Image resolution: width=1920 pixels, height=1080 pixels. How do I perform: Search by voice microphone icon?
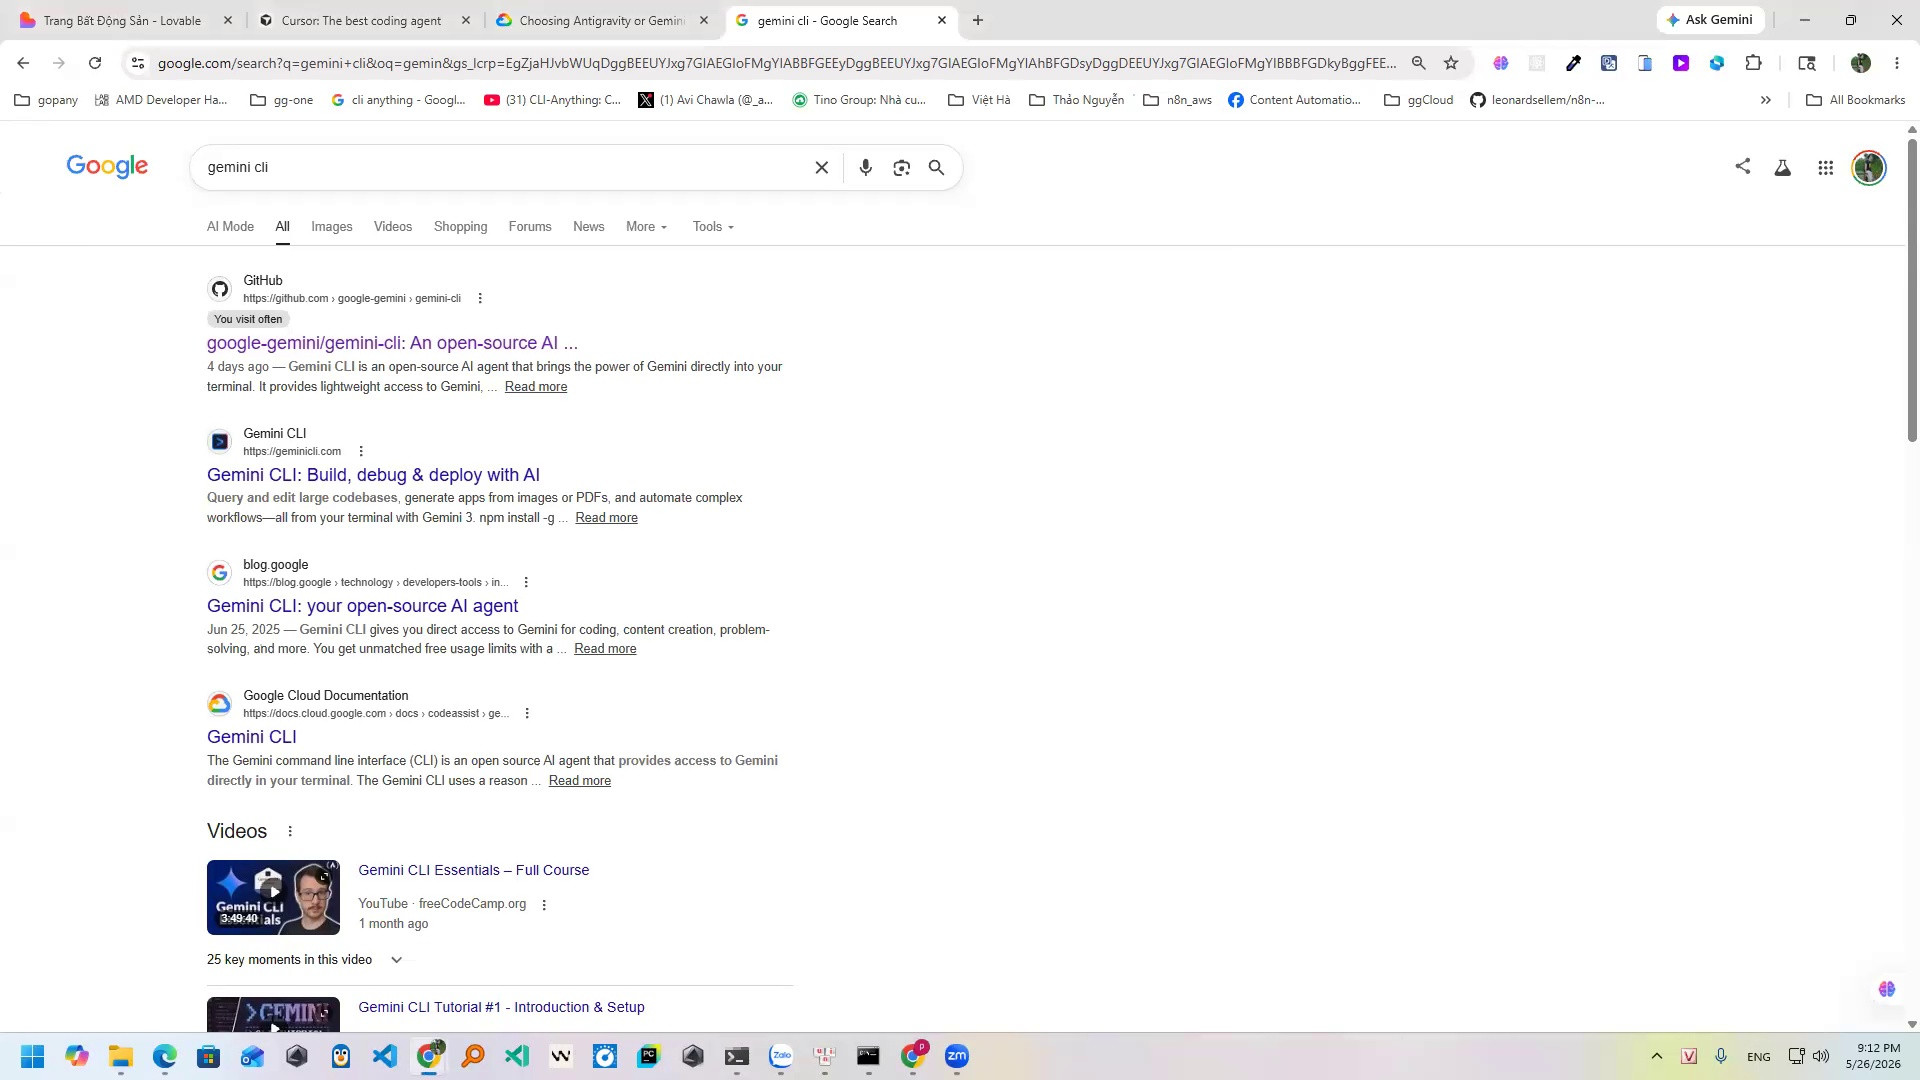pyautogui.click(x=865, y=168)
